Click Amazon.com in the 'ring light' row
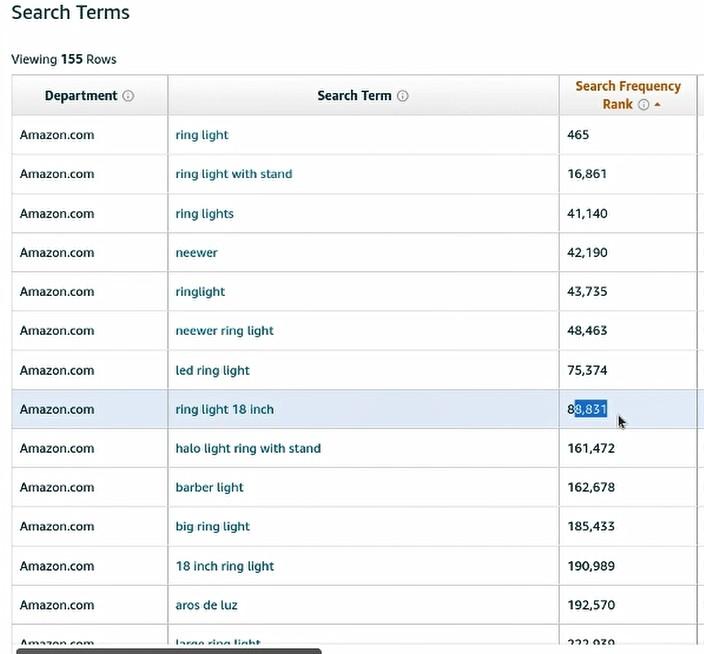 (x=57, y=135)
